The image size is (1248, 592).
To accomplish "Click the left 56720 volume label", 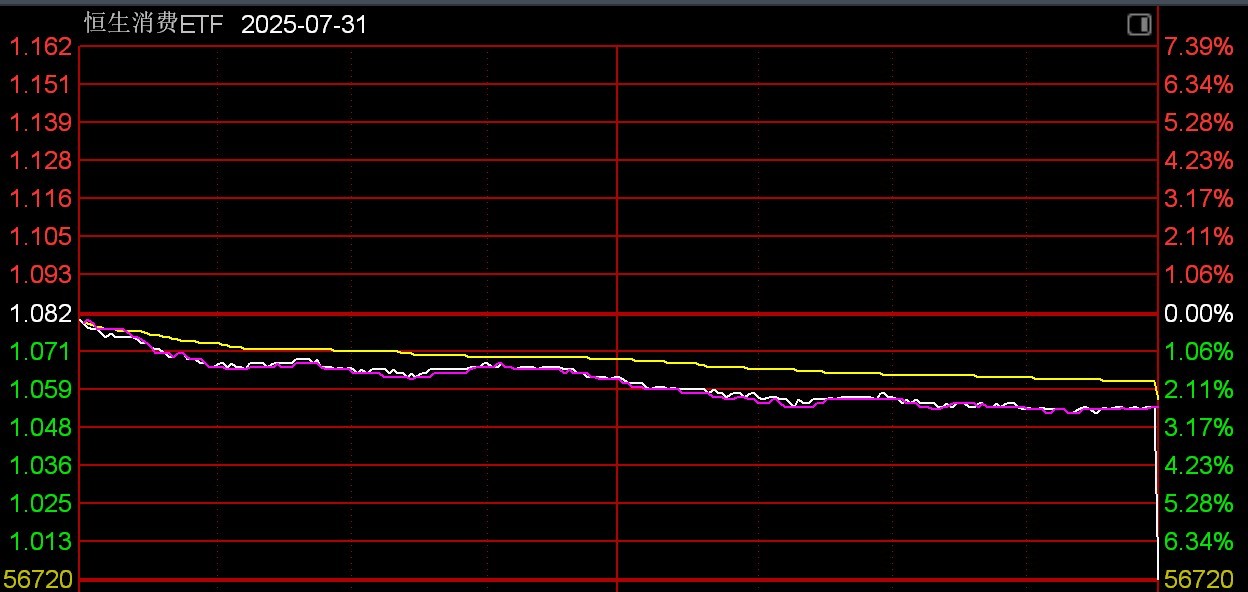I will (x=38, y=579).
